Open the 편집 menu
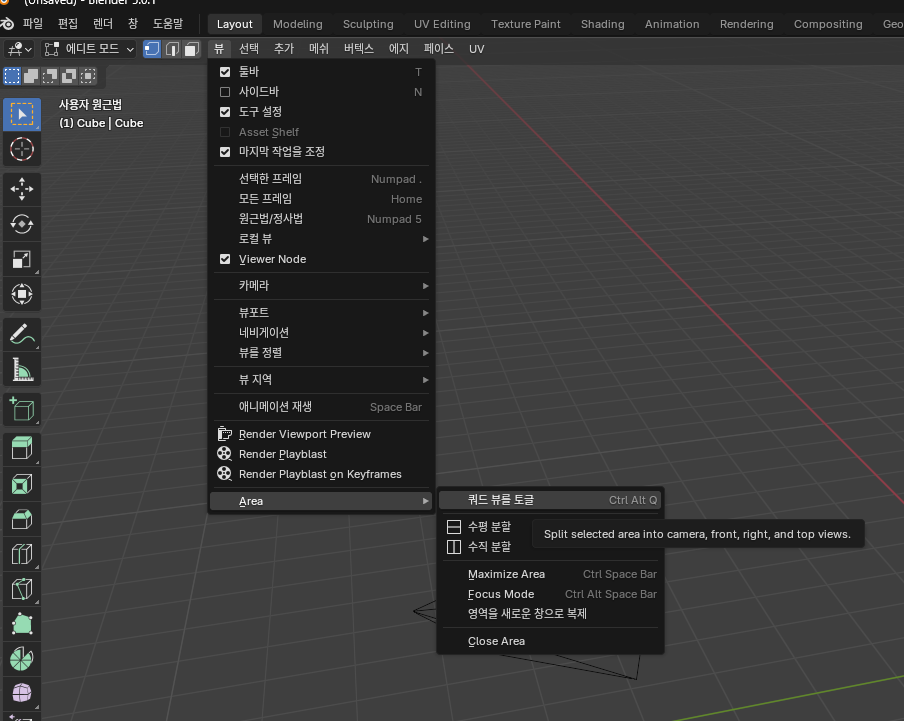This screenshot has height=721, width=904. point(68,24)
